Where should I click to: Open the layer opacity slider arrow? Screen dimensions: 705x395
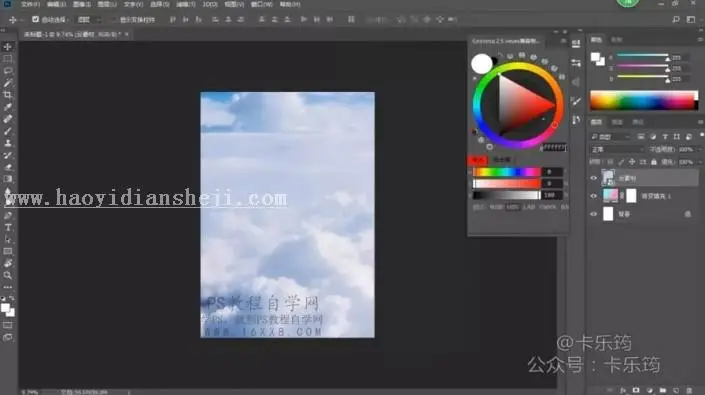699,149
